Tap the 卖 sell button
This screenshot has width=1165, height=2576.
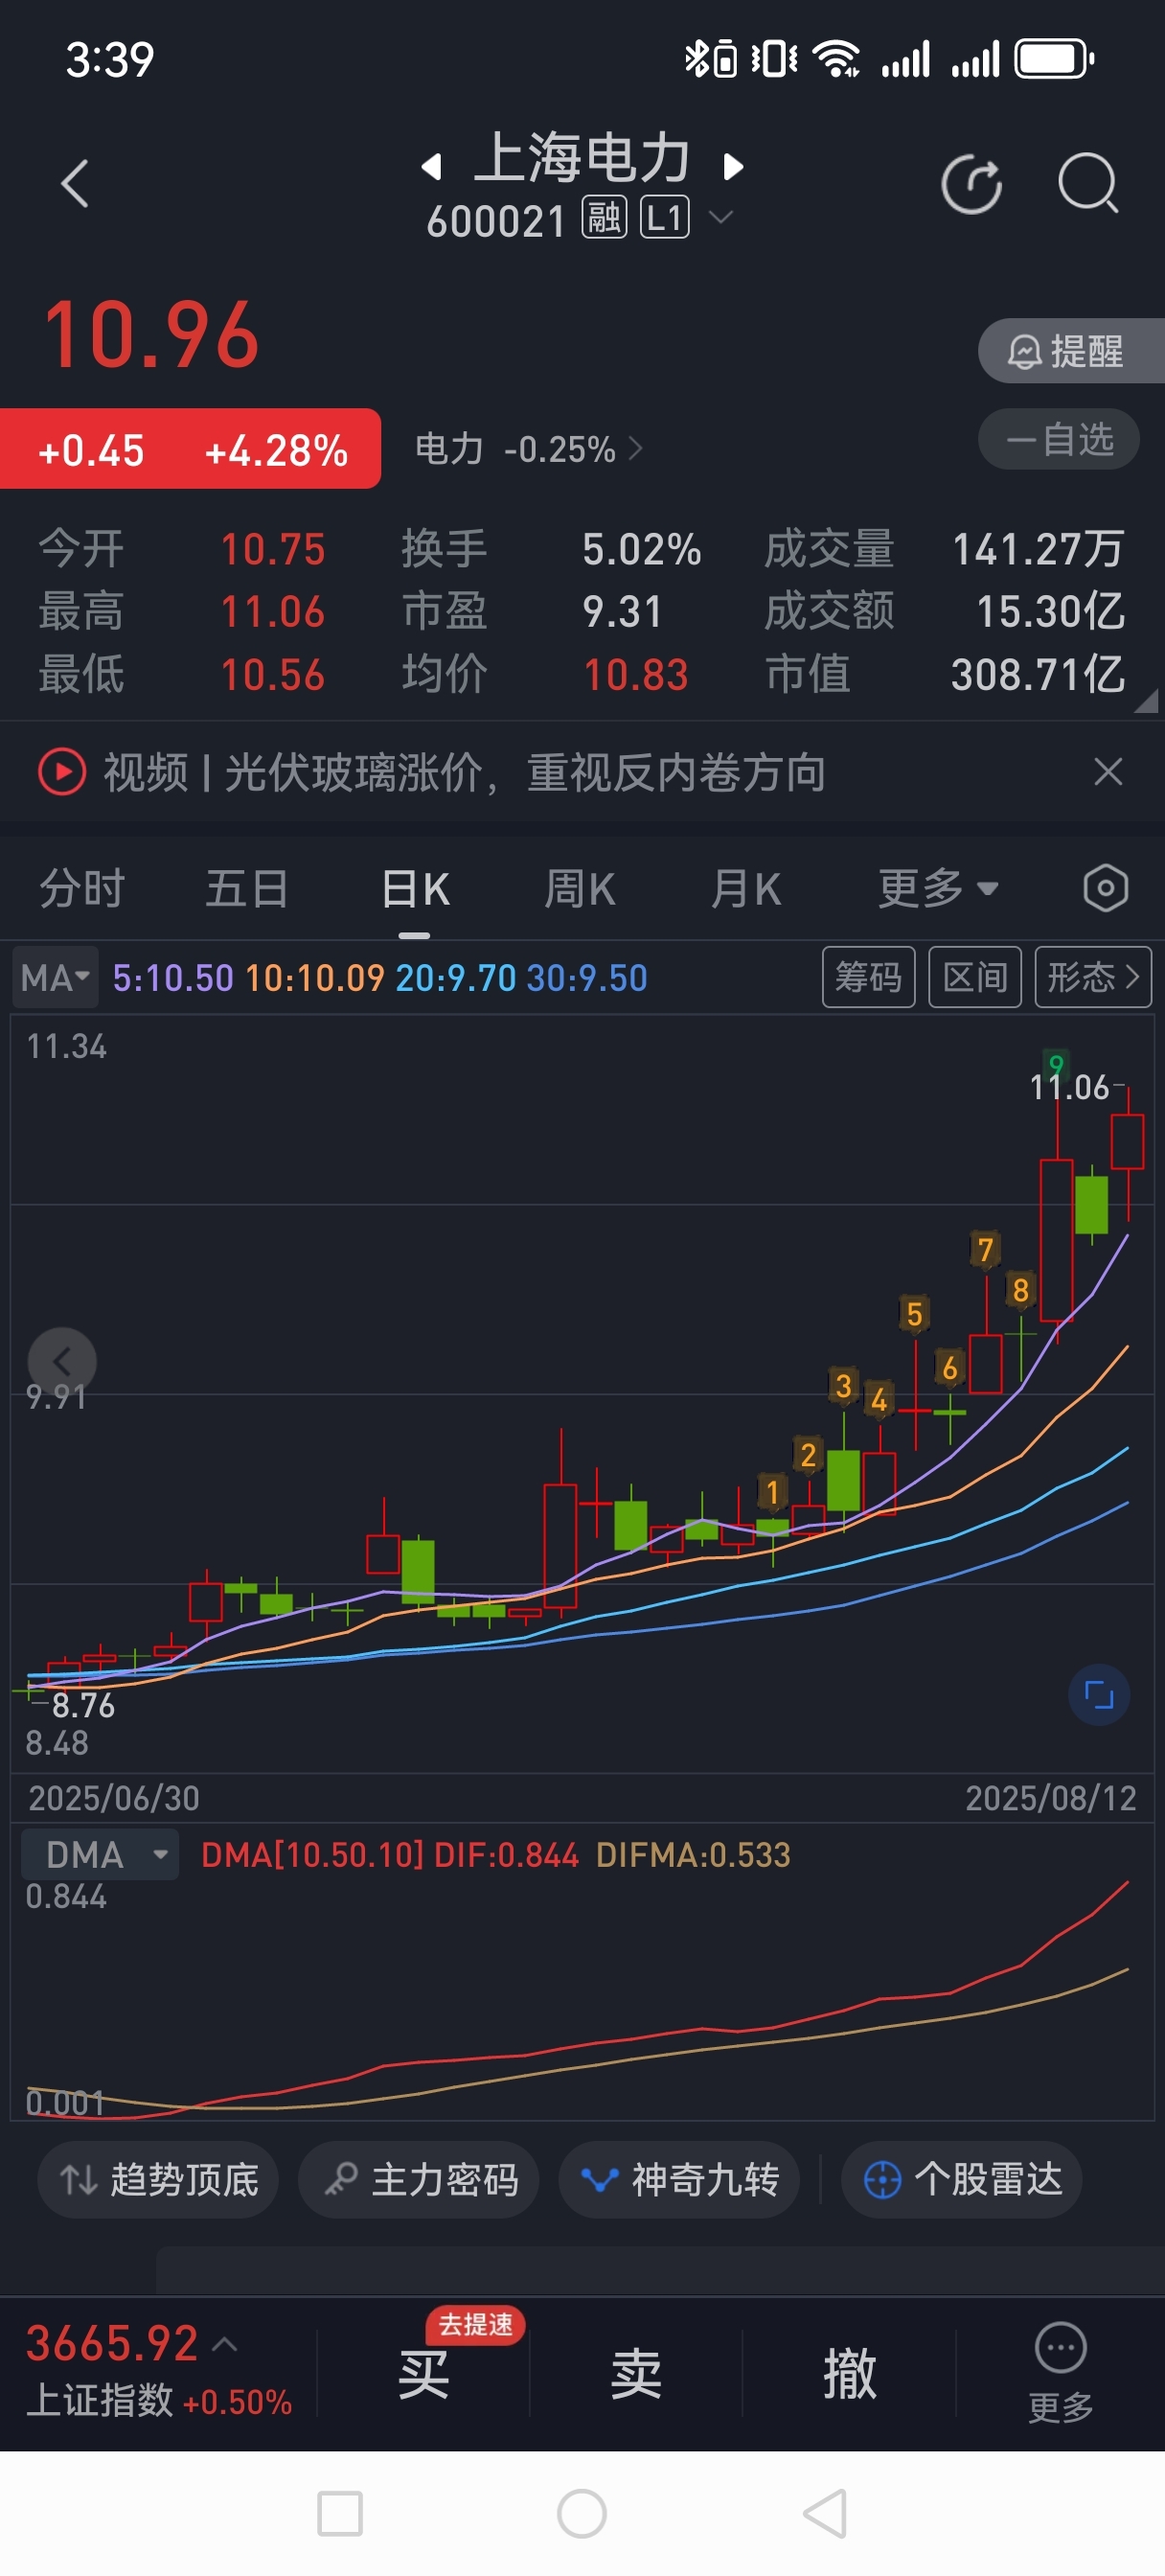[x=636, y=2375]
